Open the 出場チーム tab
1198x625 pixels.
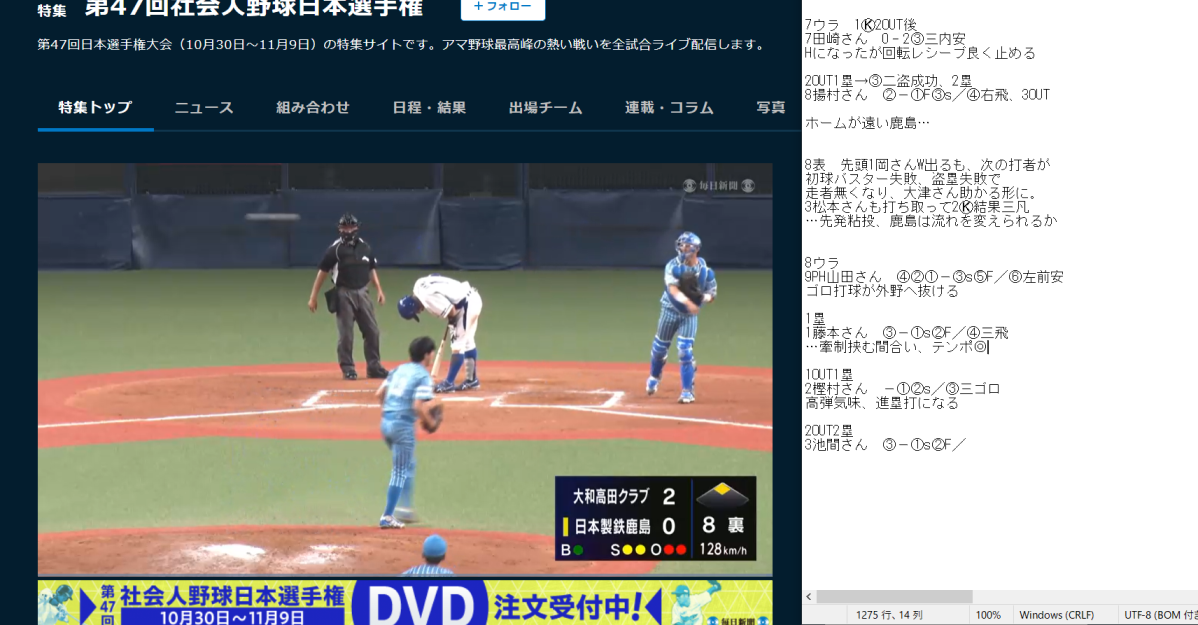point(546,108)
